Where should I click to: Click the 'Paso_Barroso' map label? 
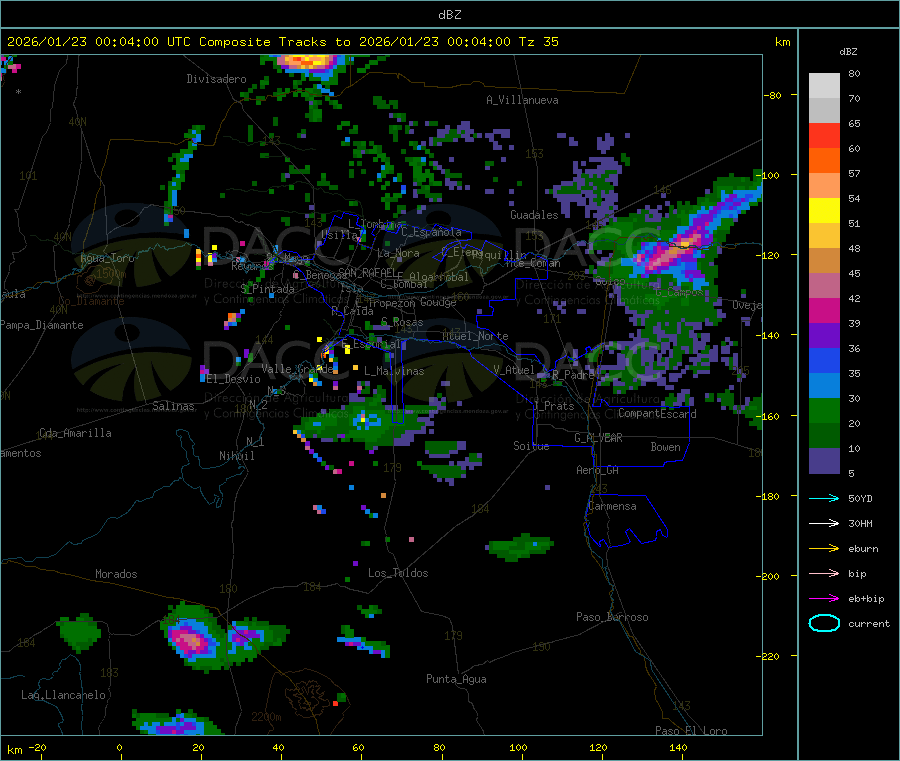[x=612, y=617]
